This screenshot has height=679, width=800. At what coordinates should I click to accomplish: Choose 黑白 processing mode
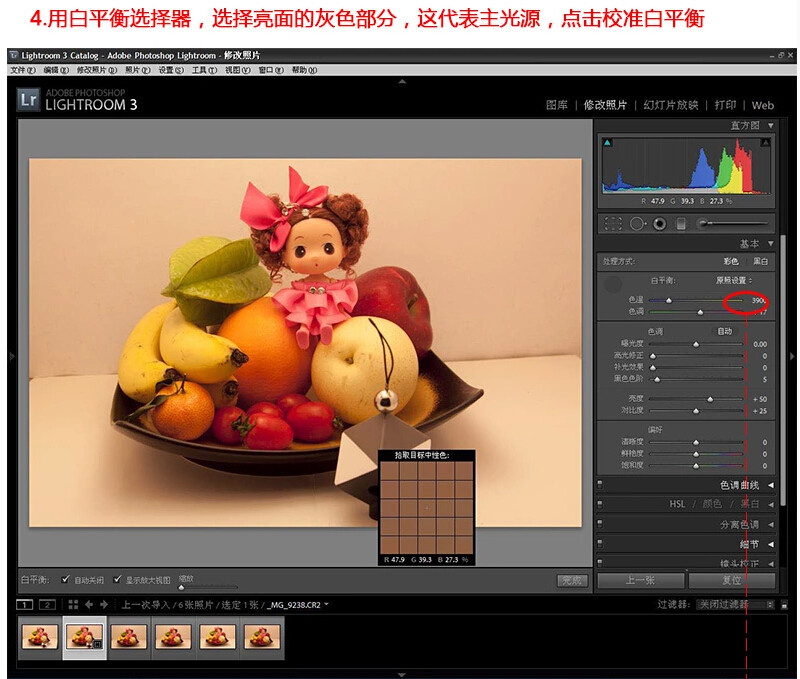760,261
